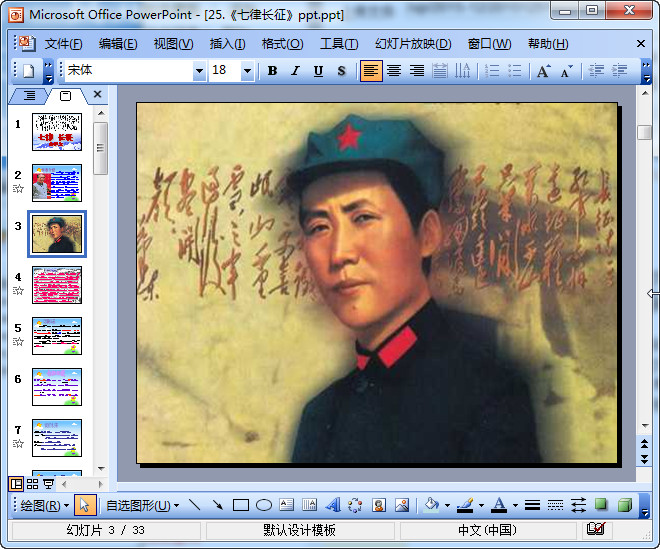Click the Increase Indent icon
Image resolution: width=660 pixels, height=549 pixels.
click(620, 71)
